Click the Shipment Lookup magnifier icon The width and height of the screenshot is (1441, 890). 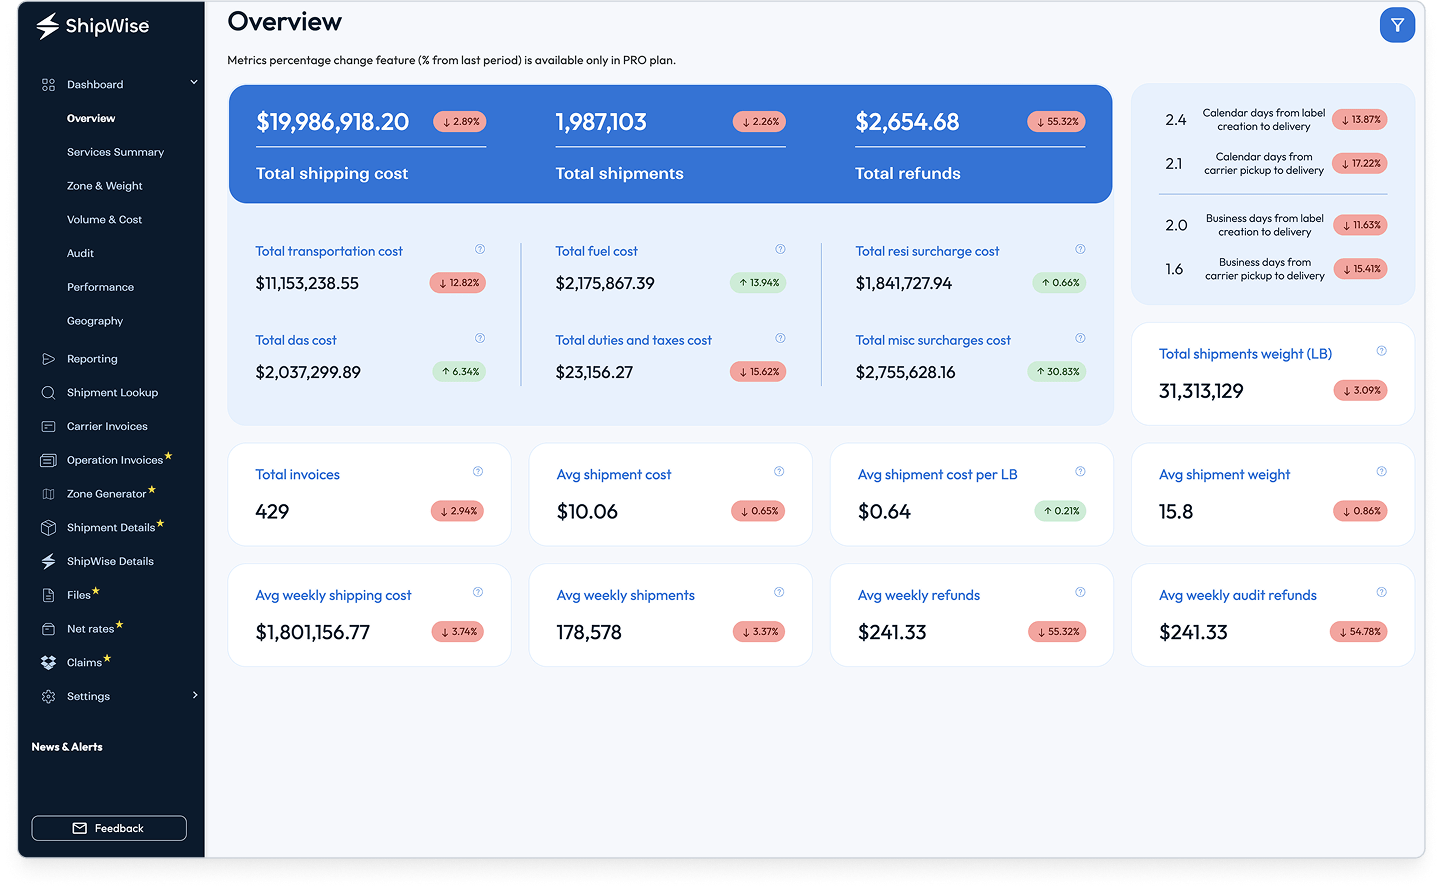[48, 393]
